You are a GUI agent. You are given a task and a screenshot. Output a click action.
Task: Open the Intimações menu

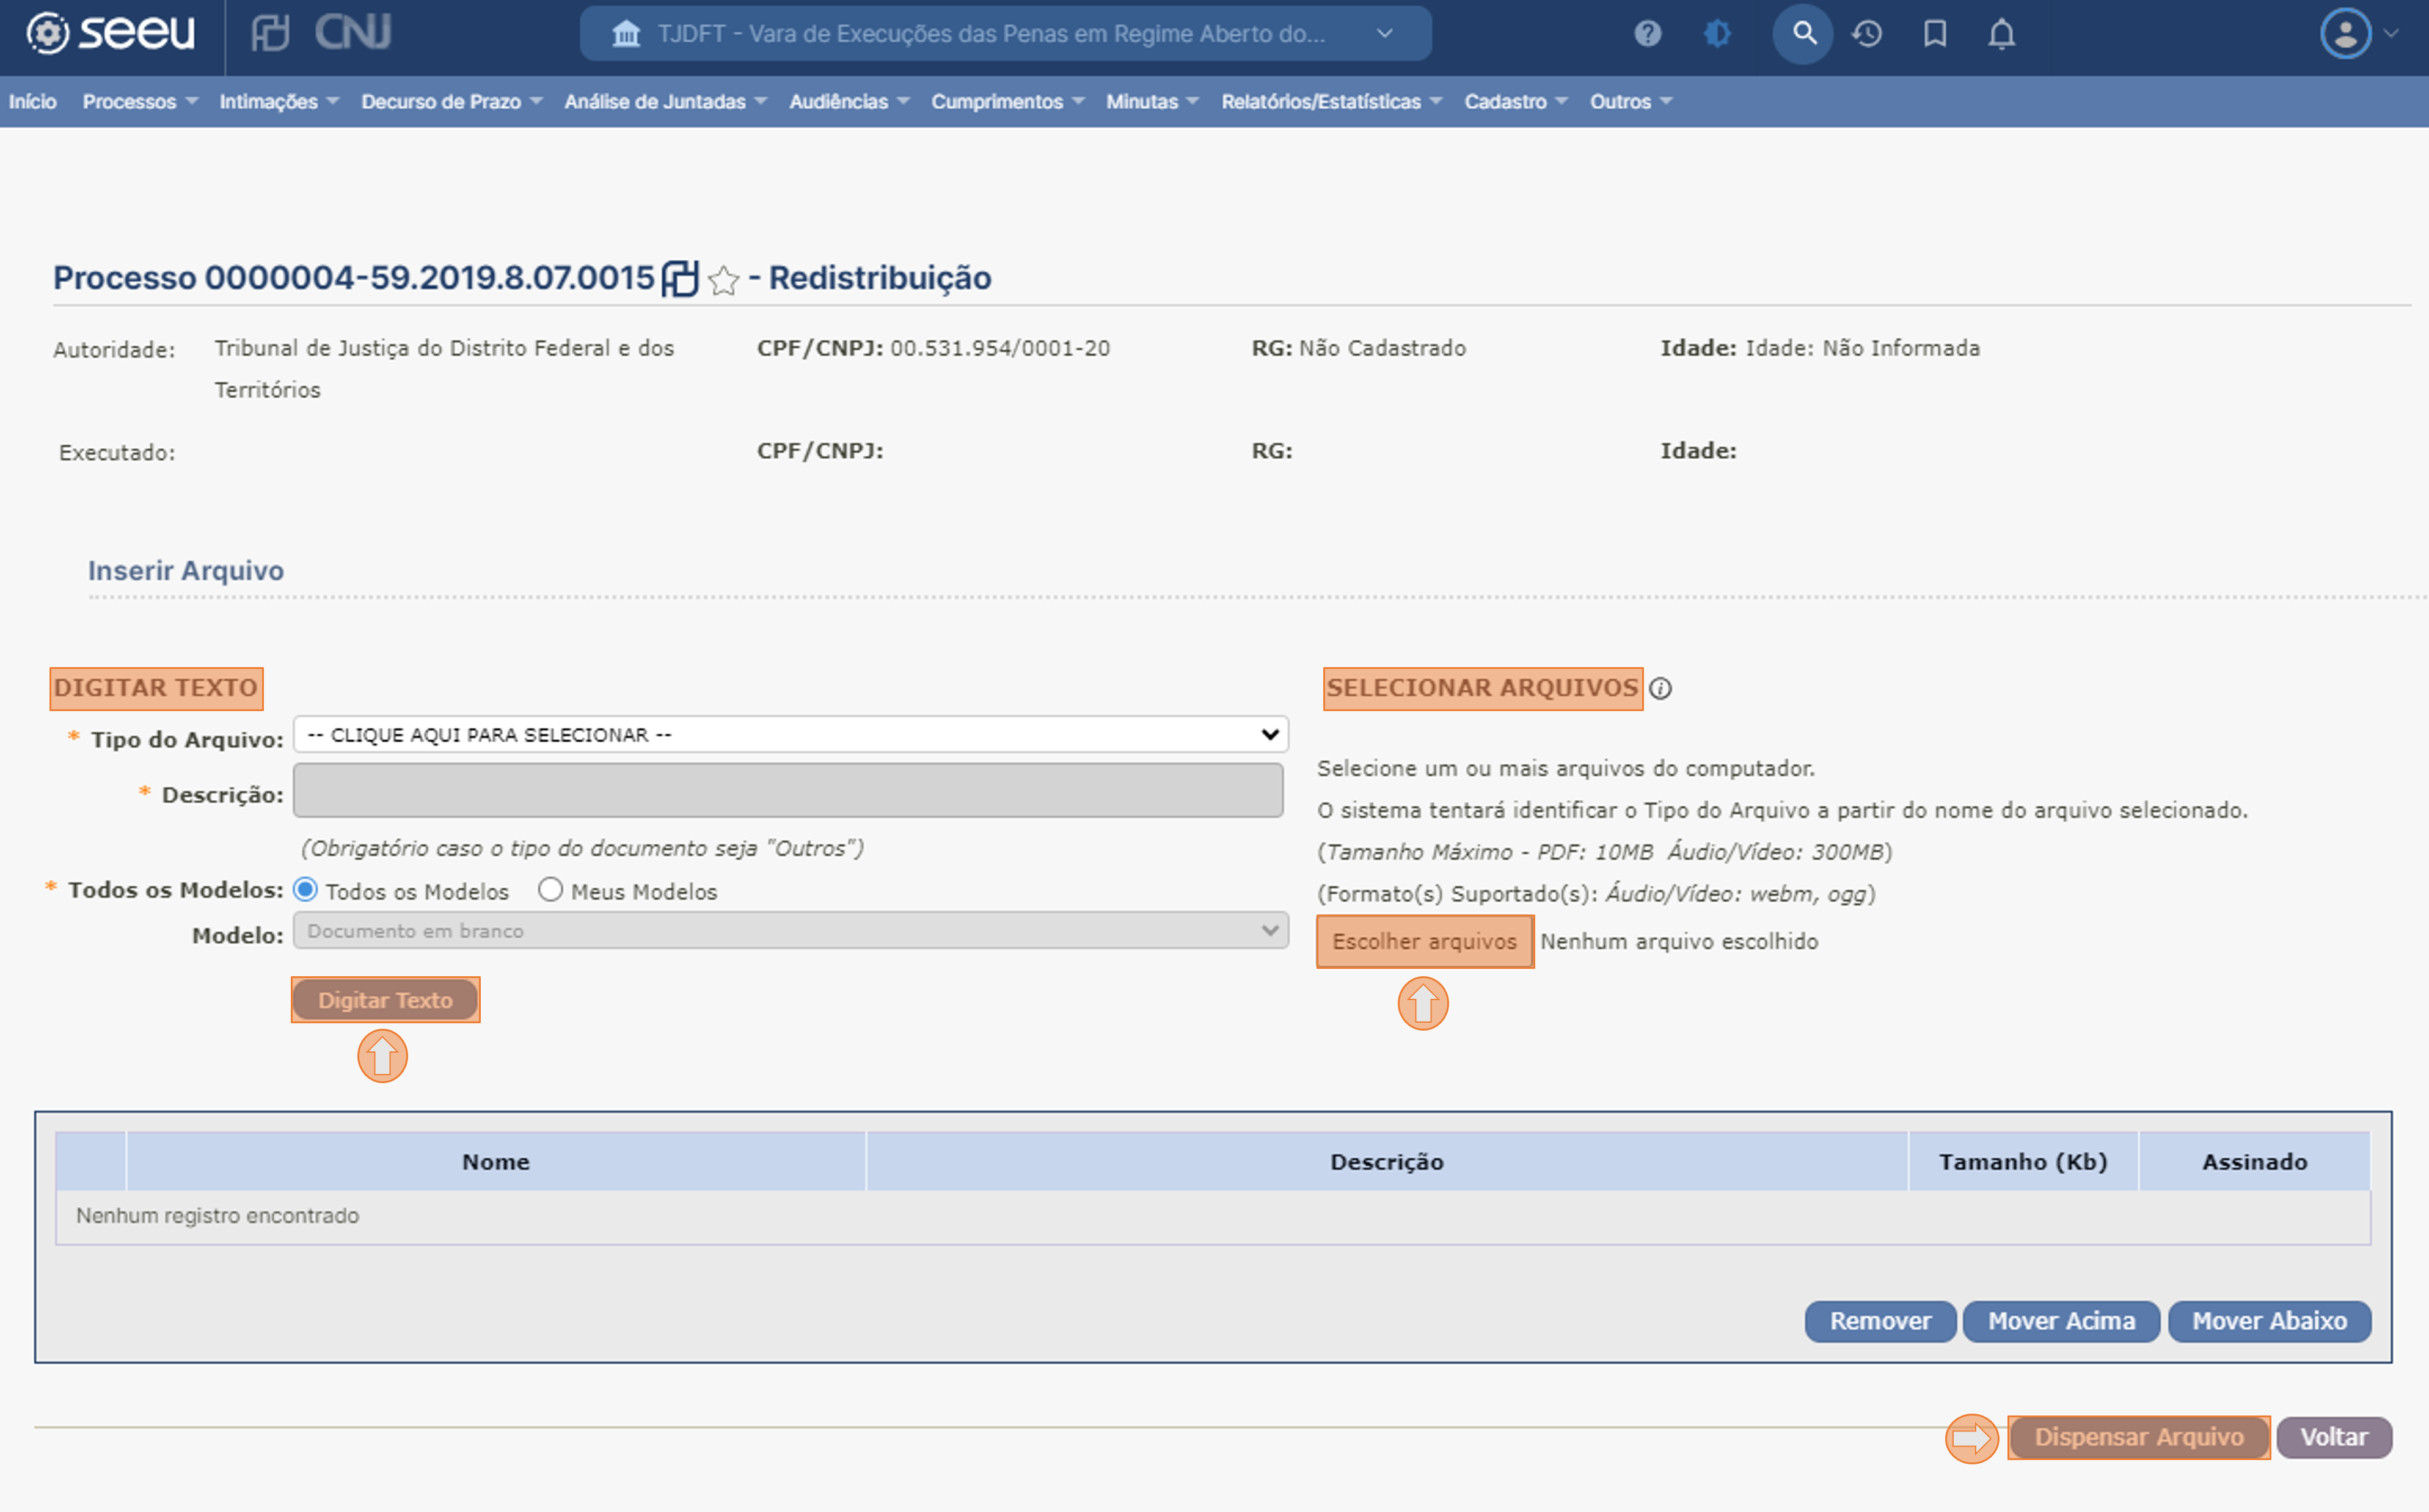[279, 102]
